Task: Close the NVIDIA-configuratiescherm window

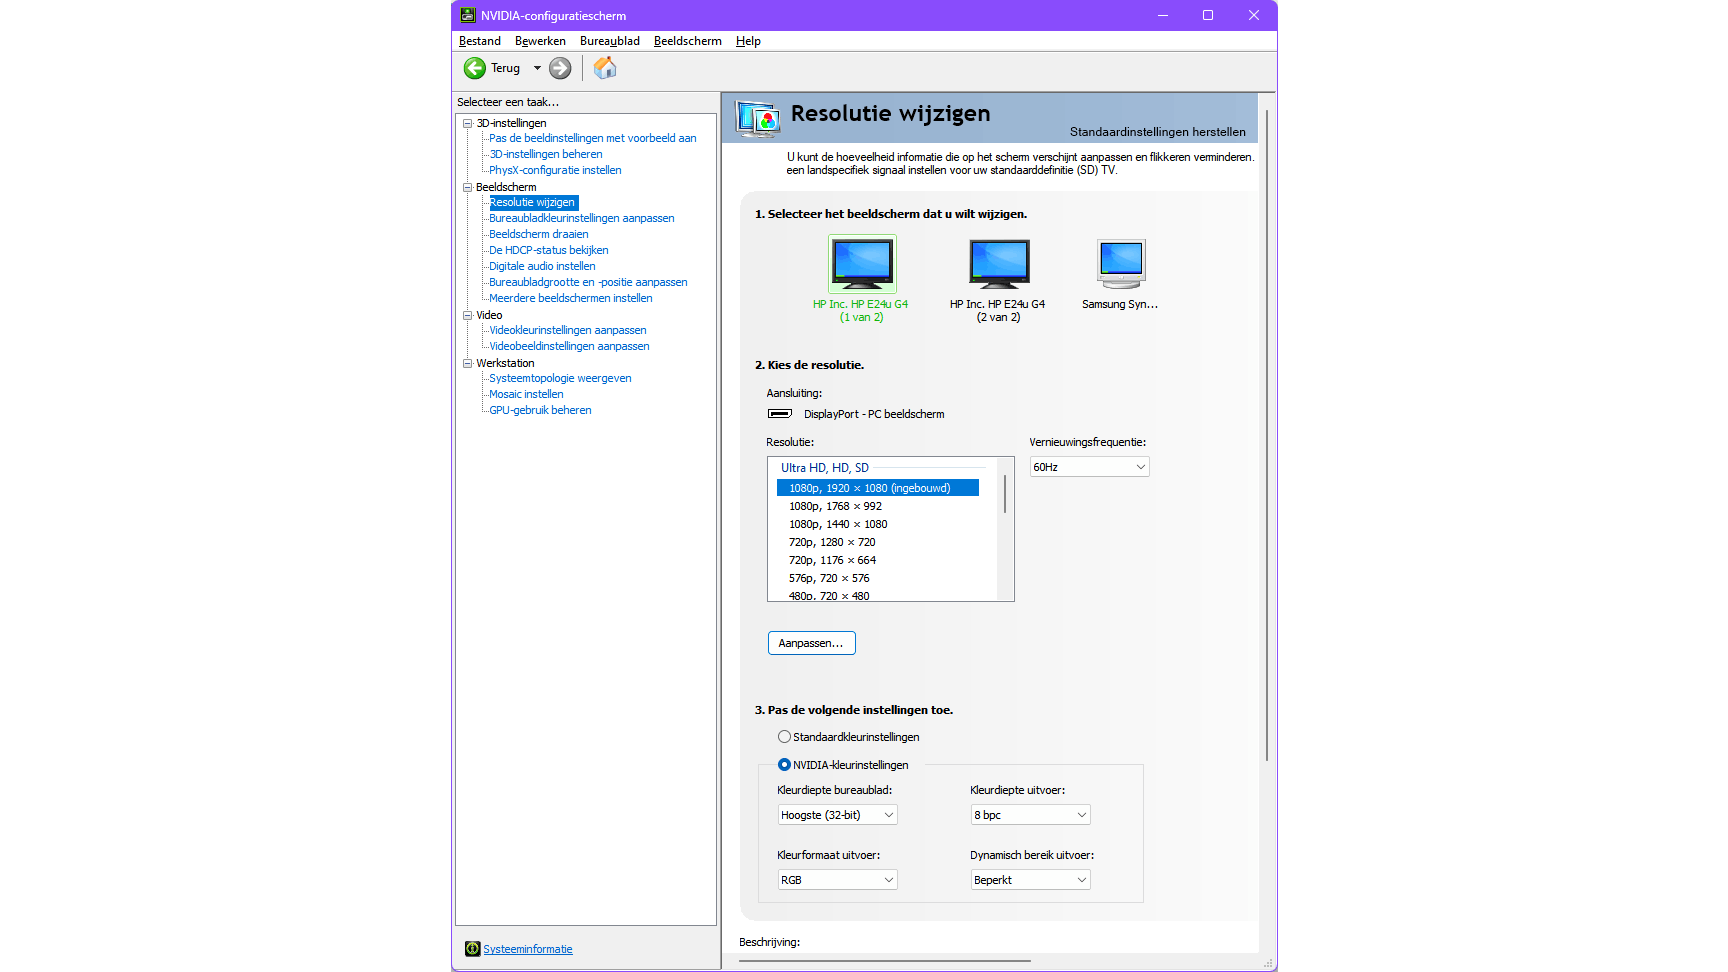Action: 1254,15
